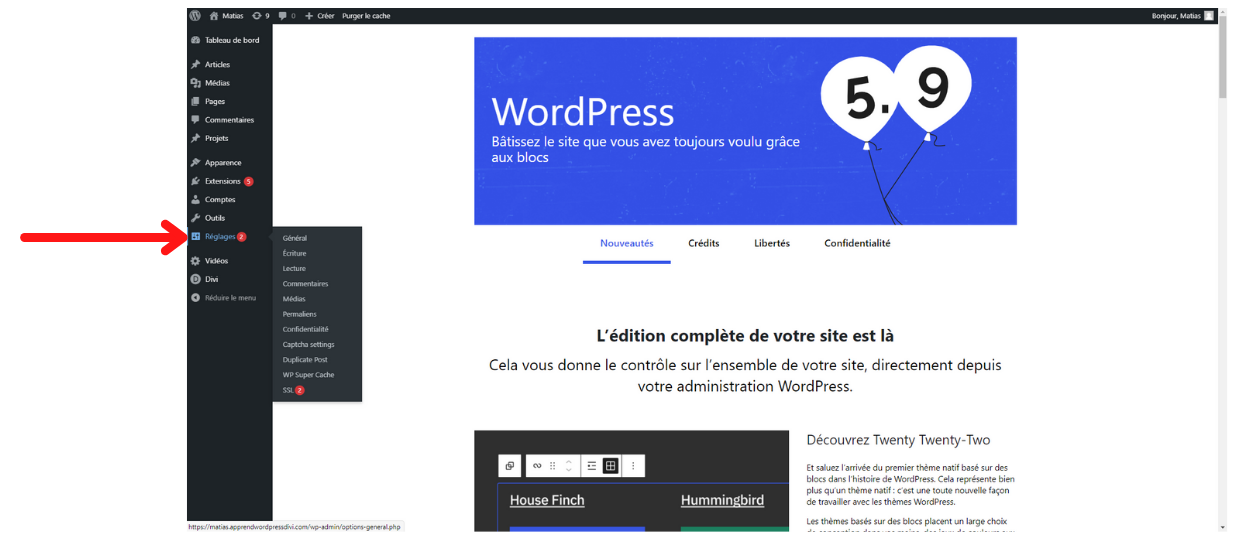Switch to the Confidentialité tab
The width and height of the screenshot is (1240, 540).
tap(857, 243)
